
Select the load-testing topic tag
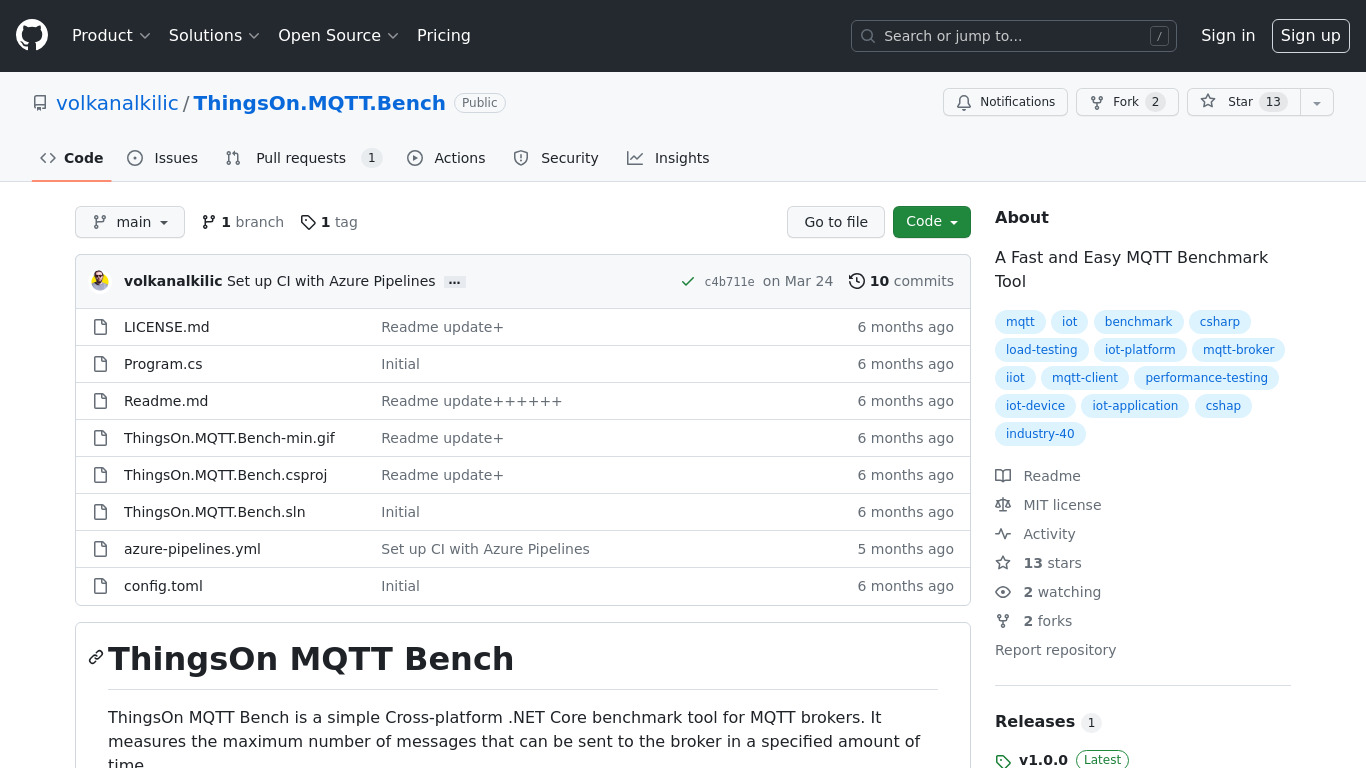pyautogui.click(x=1041, y=350)
